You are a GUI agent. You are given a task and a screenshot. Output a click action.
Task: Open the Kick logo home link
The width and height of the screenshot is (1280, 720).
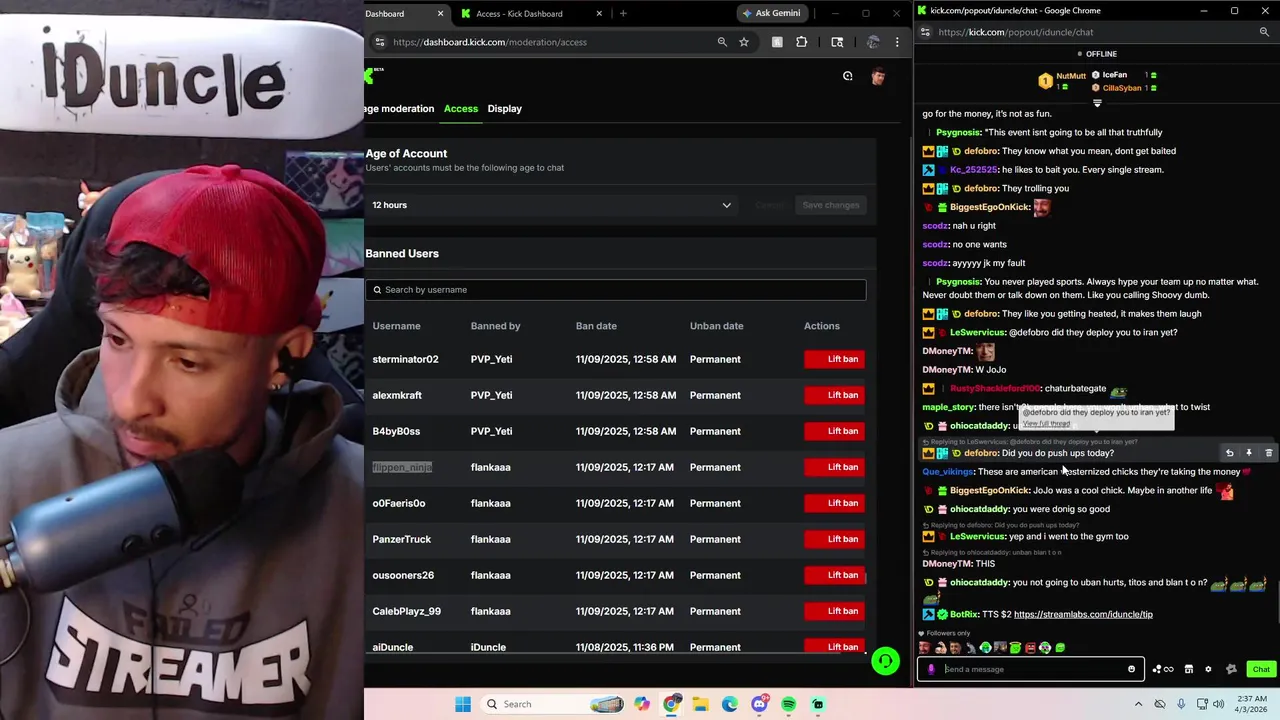point(369,76)
